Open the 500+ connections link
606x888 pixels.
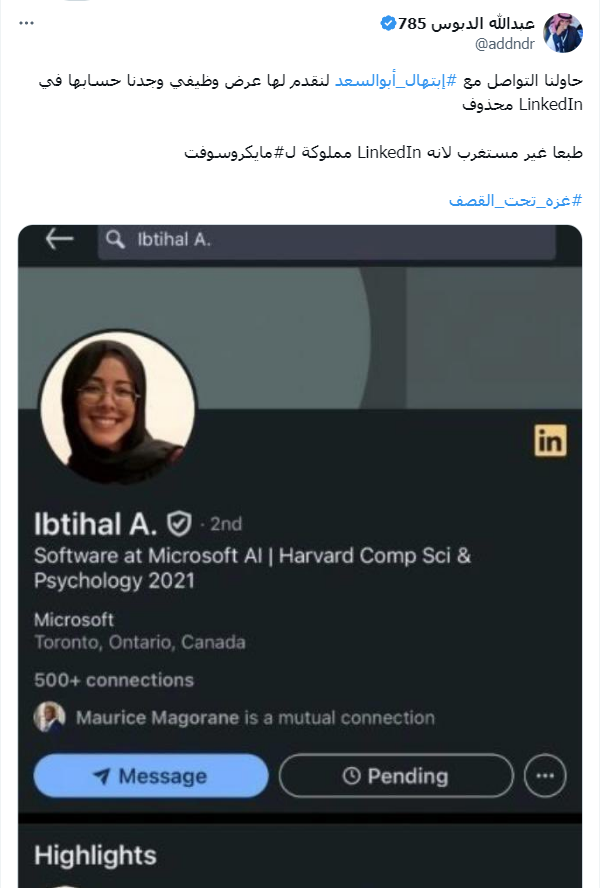coord(114,680)
